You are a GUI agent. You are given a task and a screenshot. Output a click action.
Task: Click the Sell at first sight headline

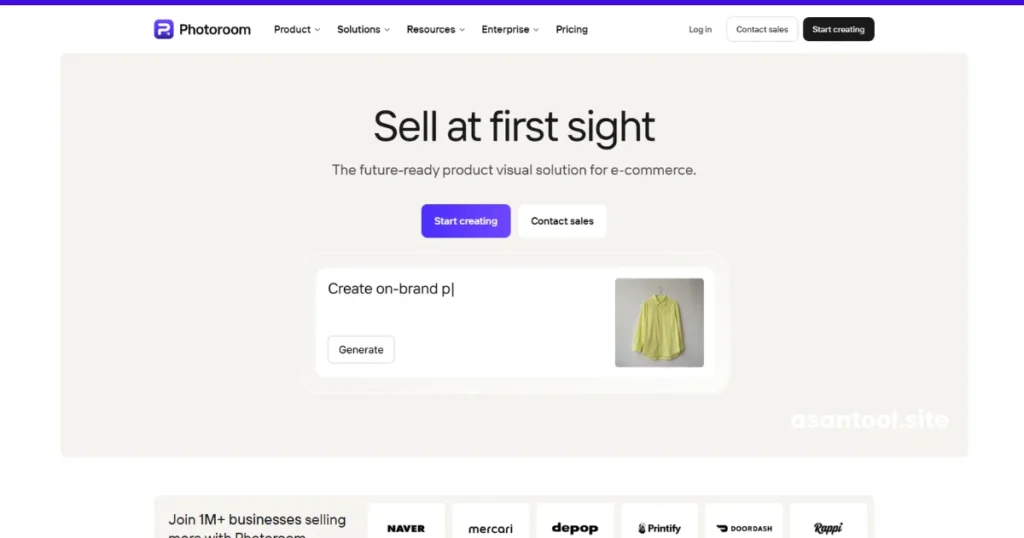514,127
